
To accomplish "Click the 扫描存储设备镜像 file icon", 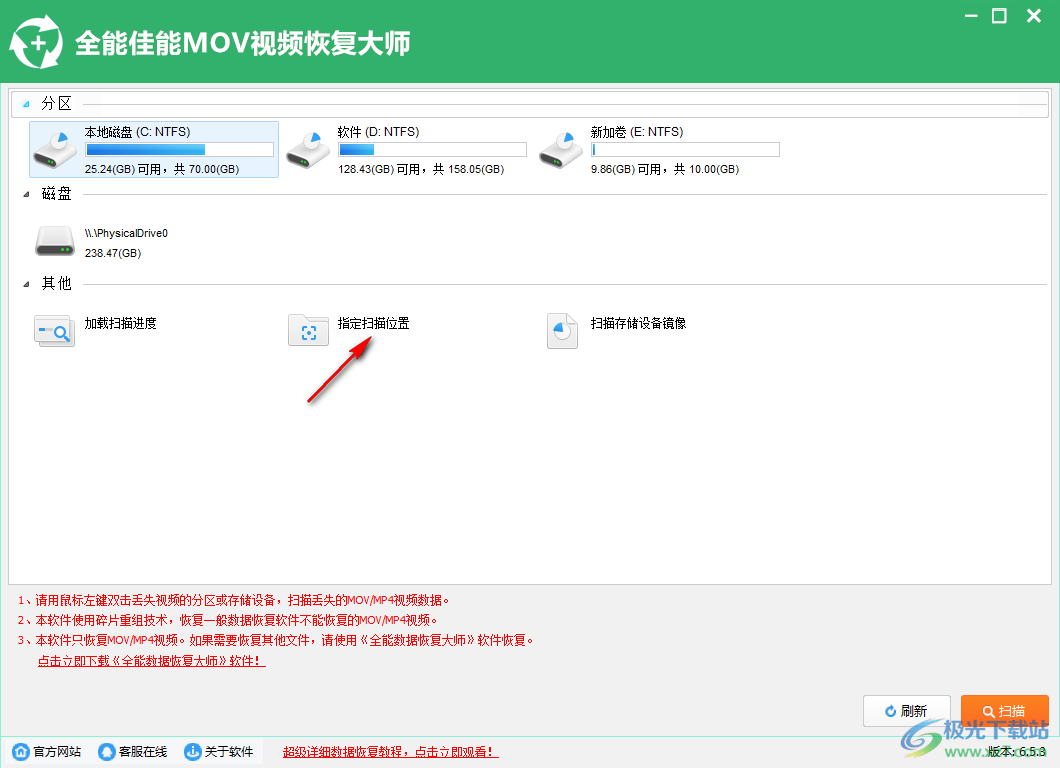I will point(562,331).
